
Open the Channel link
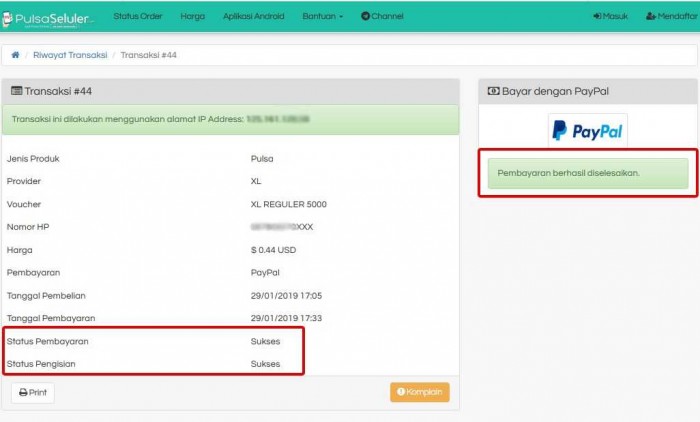[x=382, y=16]
